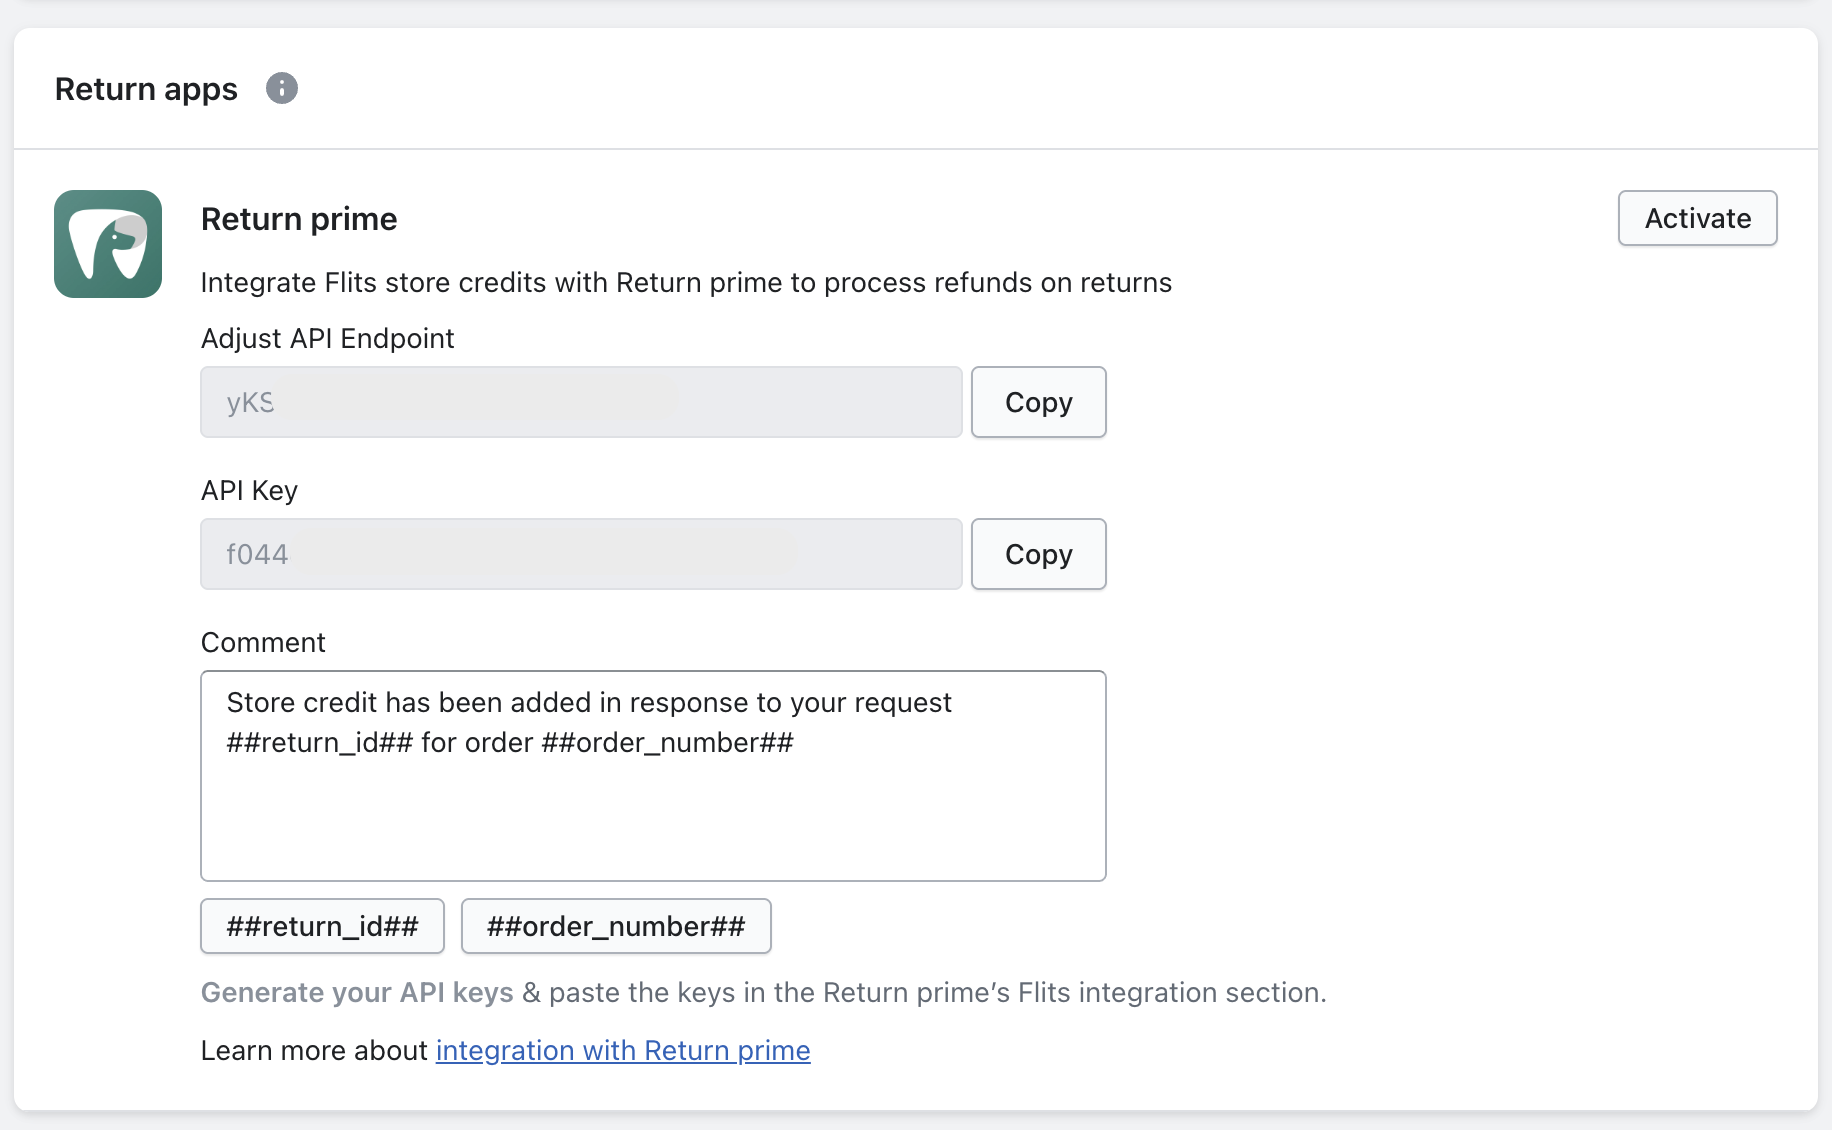Click the Learn more about text
This screenshot has height=1130, width=1832.
(314, 1050)
